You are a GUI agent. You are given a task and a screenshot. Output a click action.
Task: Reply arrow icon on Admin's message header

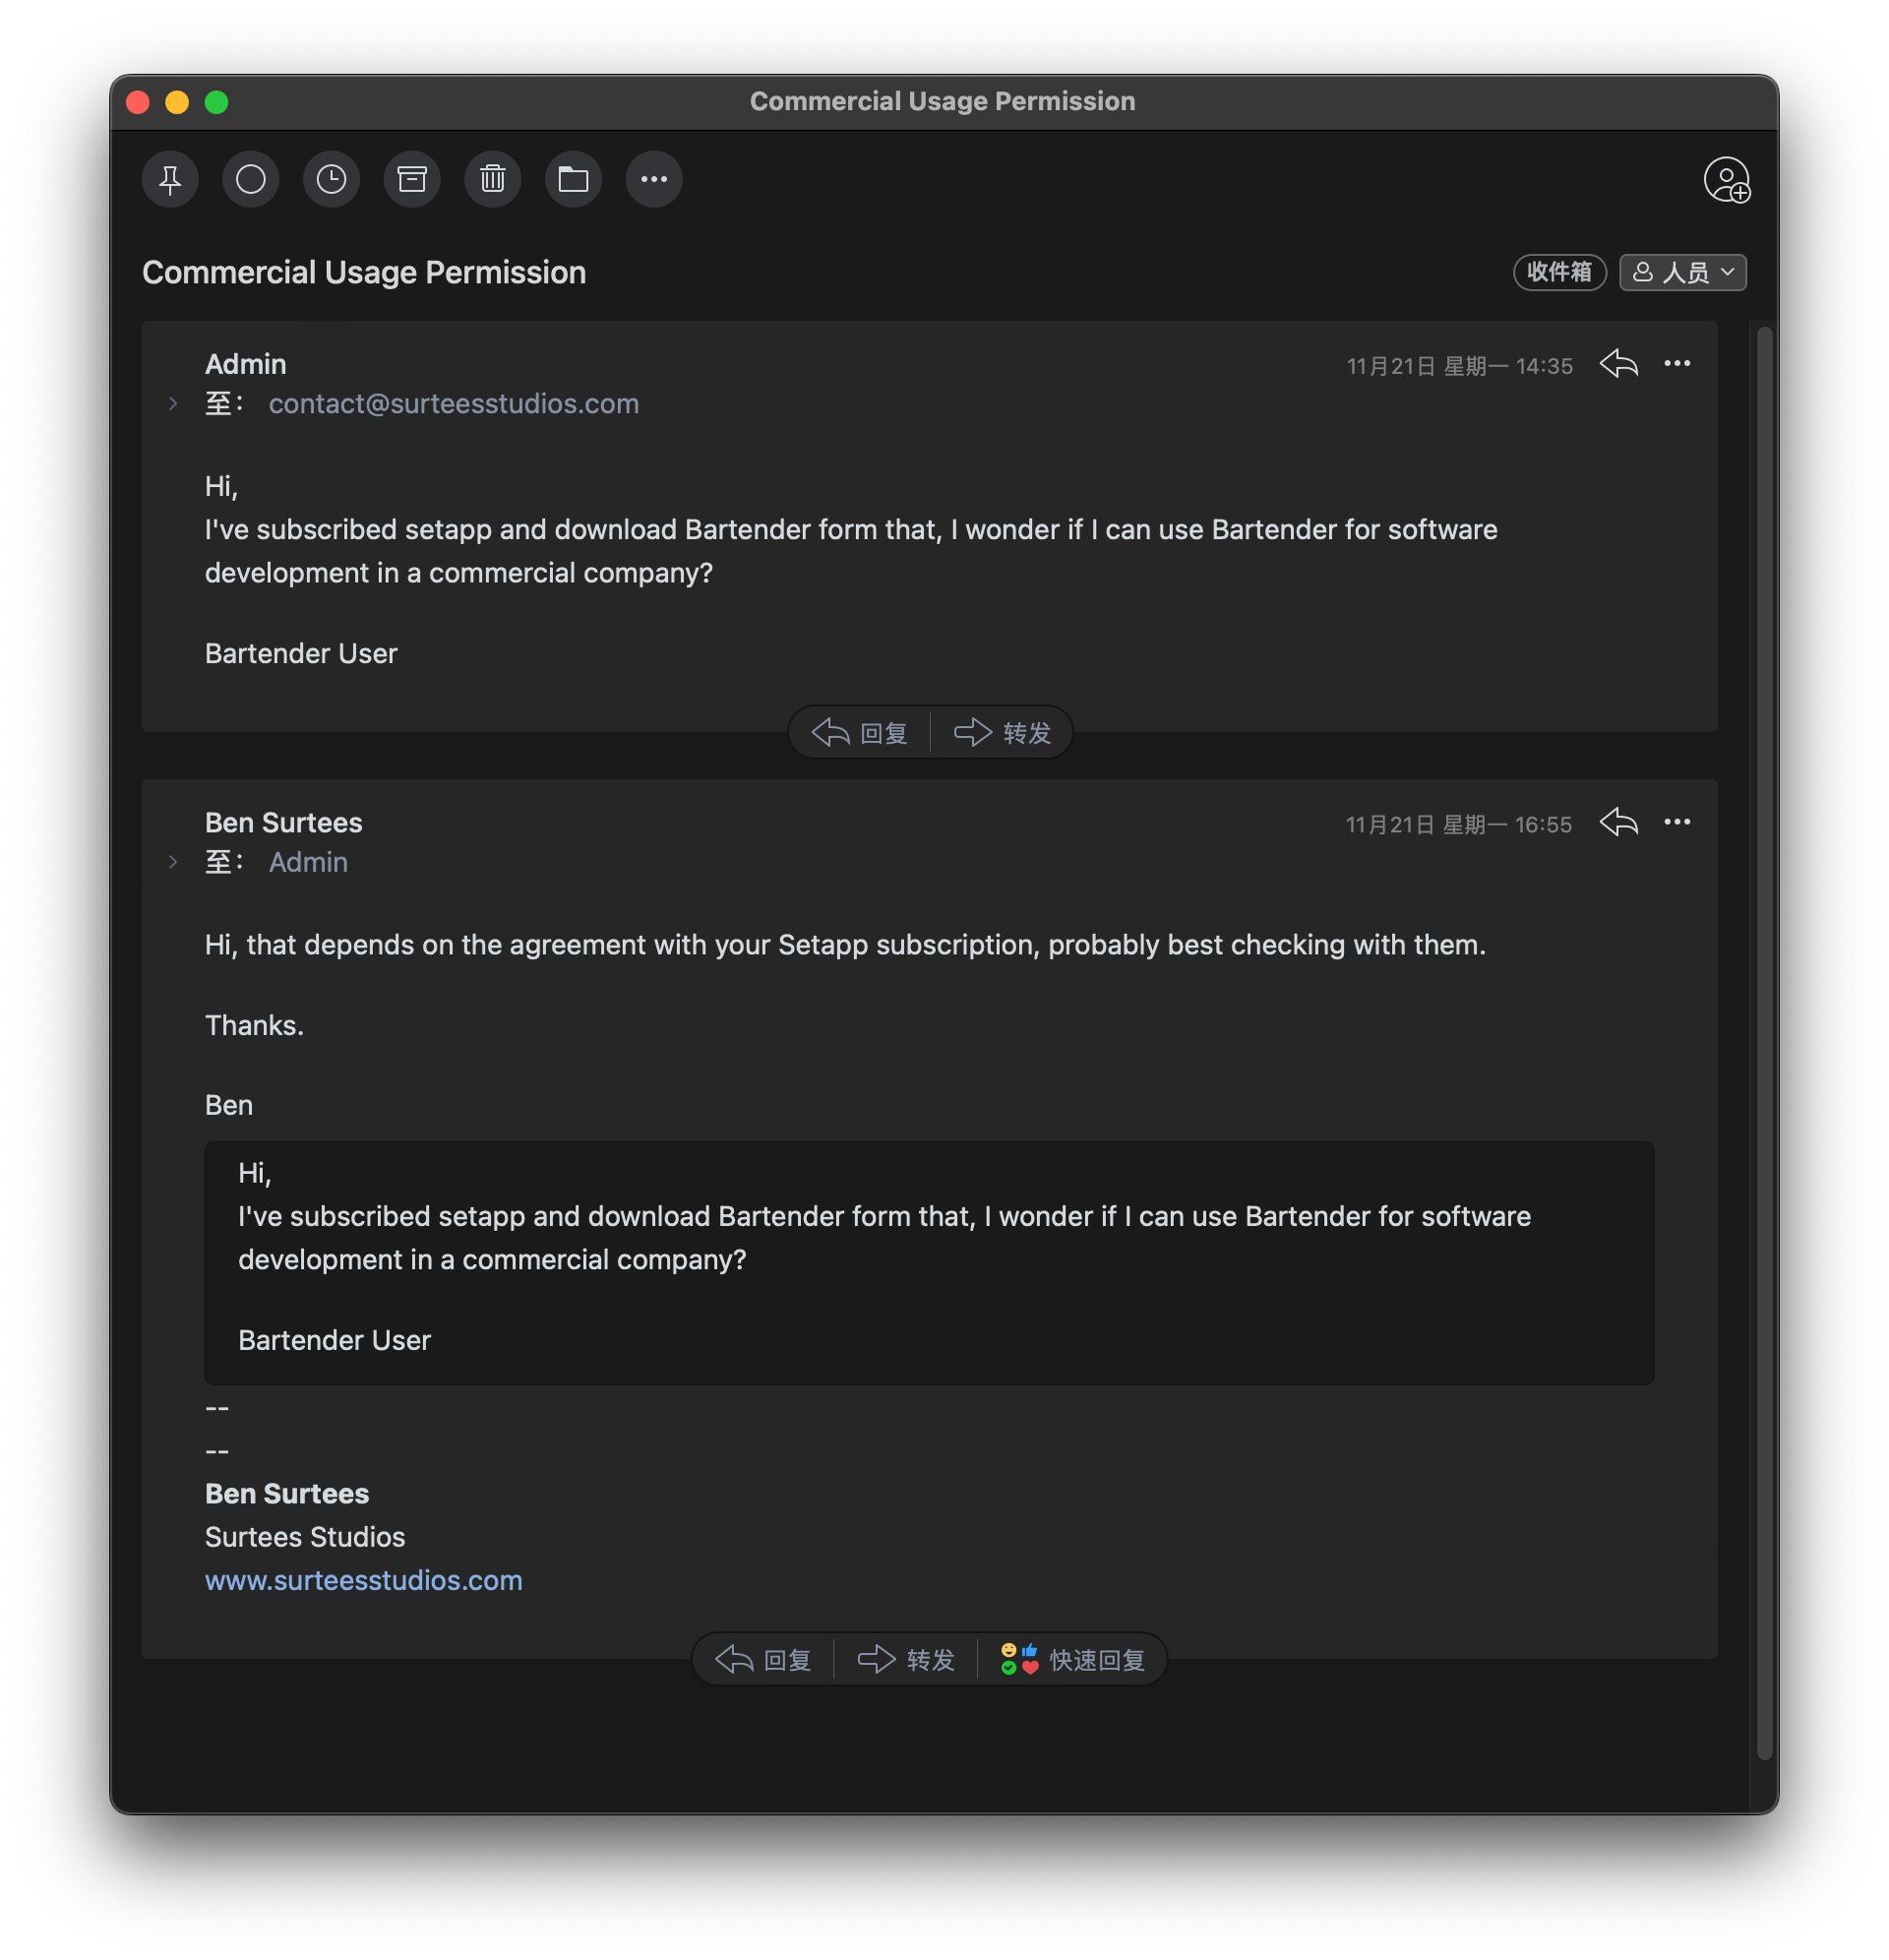1618,364
